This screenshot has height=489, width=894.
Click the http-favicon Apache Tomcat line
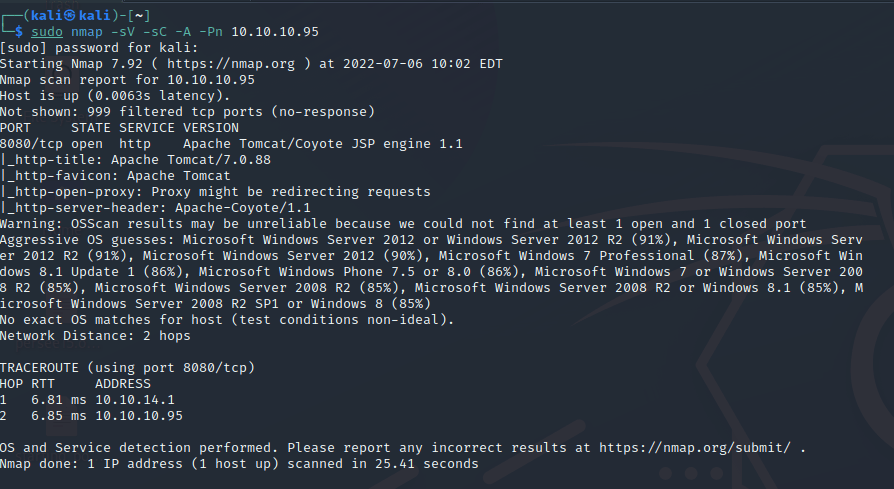[x=115, y=176]
